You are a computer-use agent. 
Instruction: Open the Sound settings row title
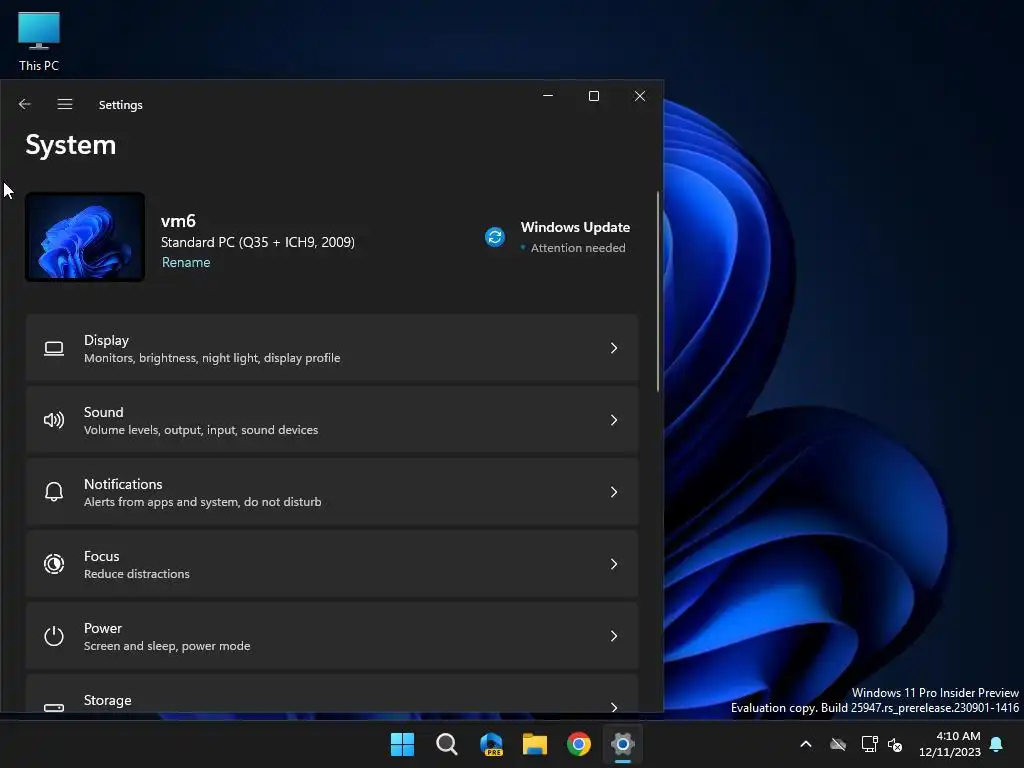click(103, 412)
